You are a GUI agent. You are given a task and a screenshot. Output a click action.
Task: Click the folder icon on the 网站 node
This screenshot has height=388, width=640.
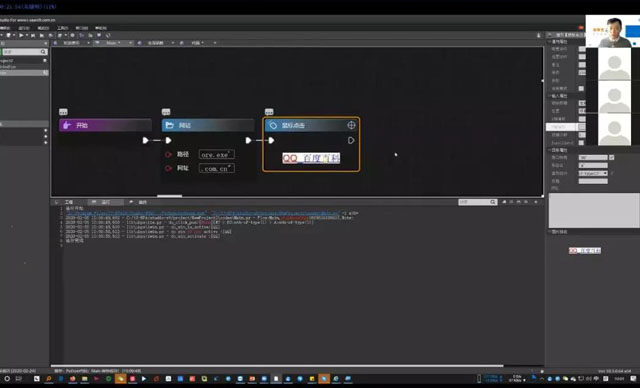170,125
